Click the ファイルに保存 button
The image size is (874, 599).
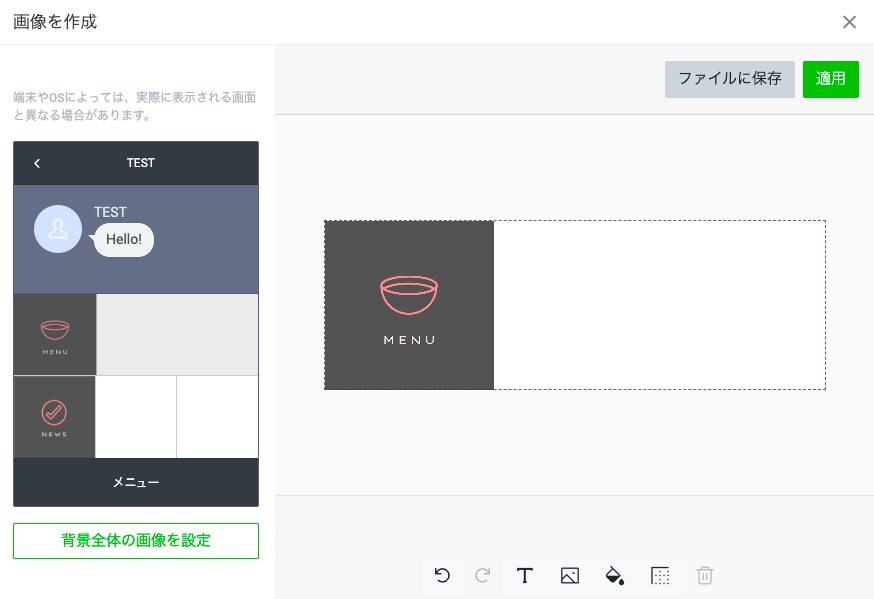point(729,79)
